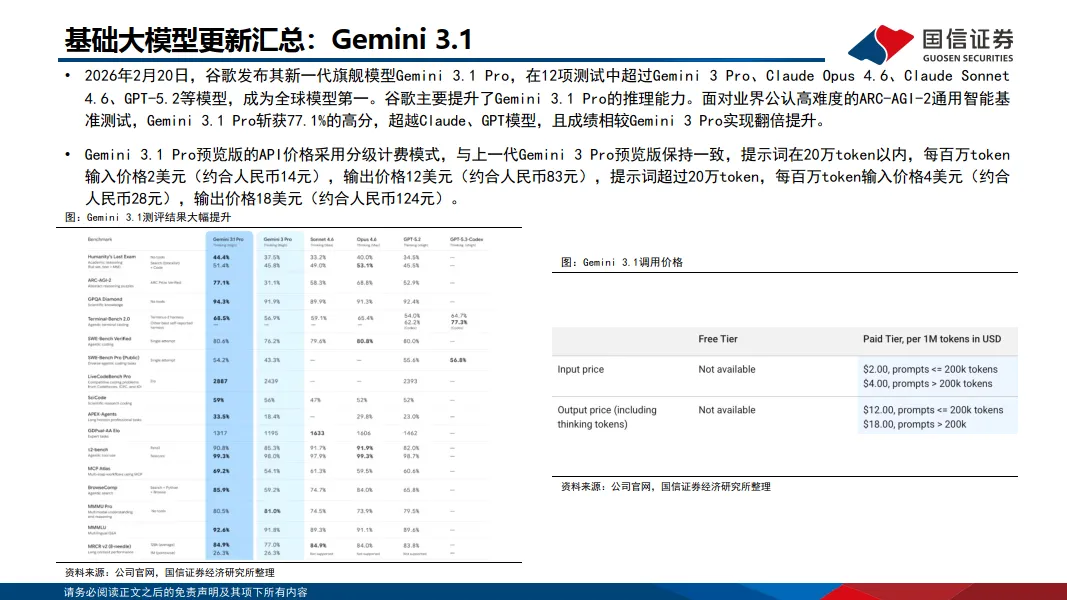Click the 'Benchmark' column header
Image resolution: width=1067 pixels, height=600 pixels.
[x=99, y=239]
